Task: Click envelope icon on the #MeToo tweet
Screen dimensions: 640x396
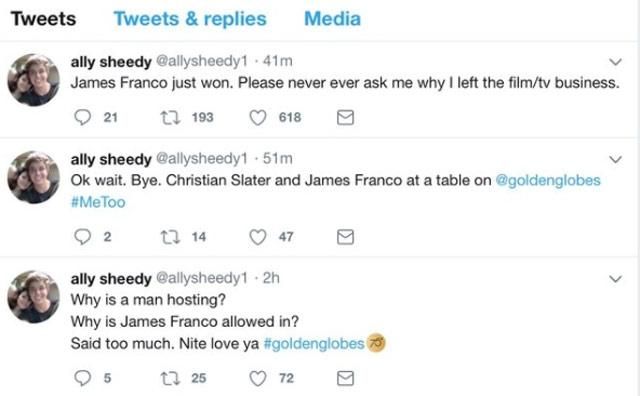Action: 345,237
